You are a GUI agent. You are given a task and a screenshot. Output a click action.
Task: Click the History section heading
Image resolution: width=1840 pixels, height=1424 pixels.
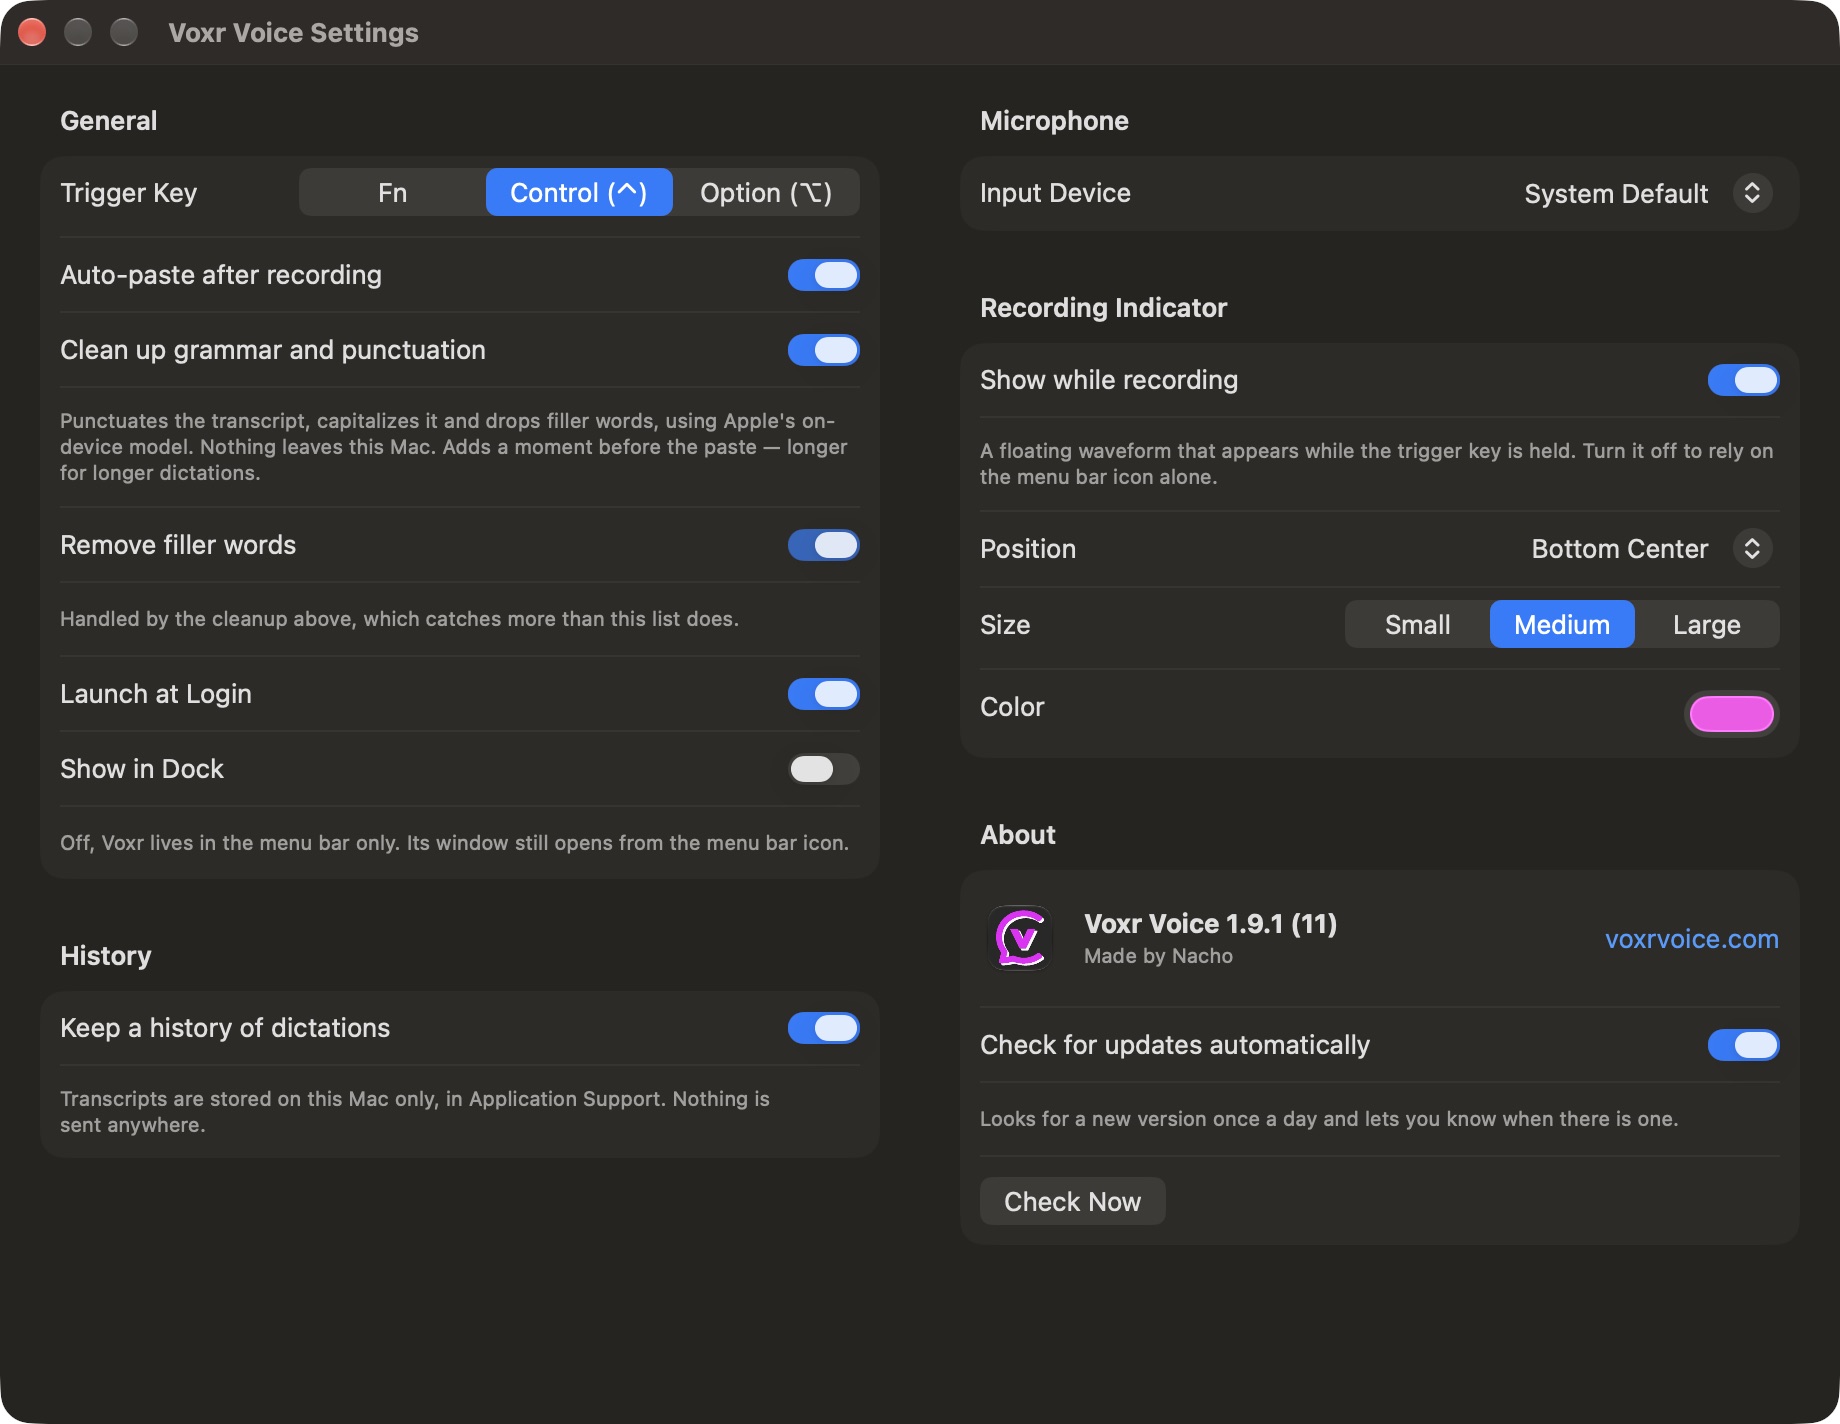point(106,956)
